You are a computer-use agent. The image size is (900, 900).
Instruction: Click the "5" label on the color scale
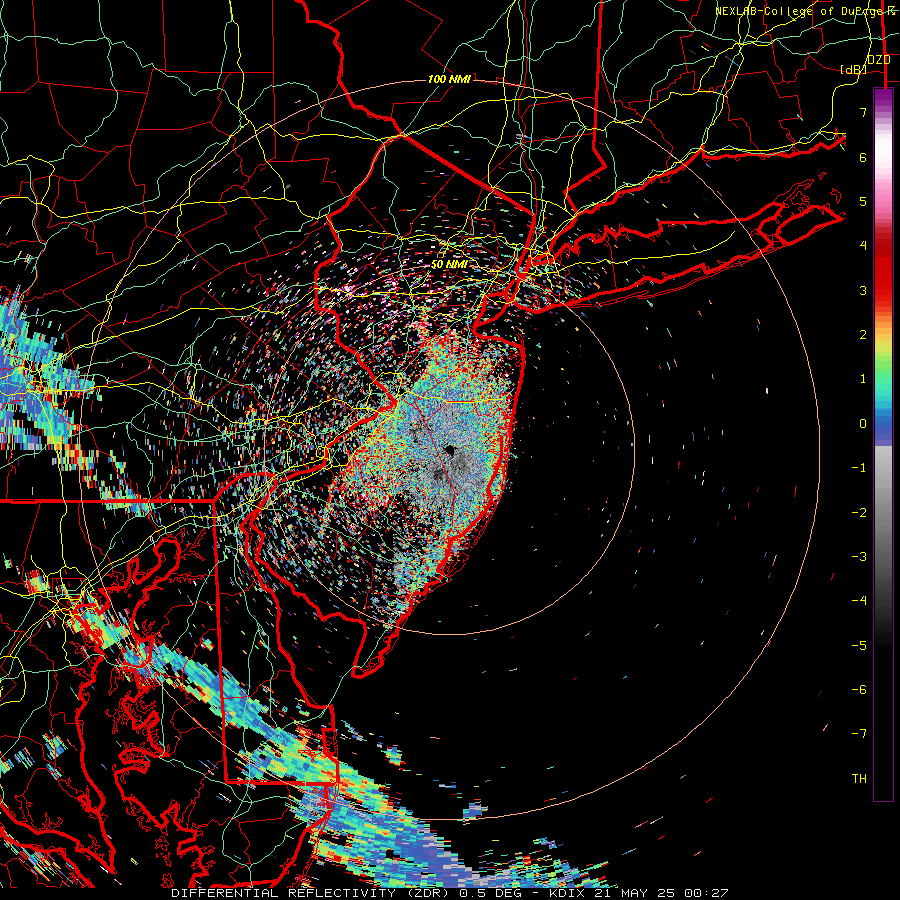(863, 201)
